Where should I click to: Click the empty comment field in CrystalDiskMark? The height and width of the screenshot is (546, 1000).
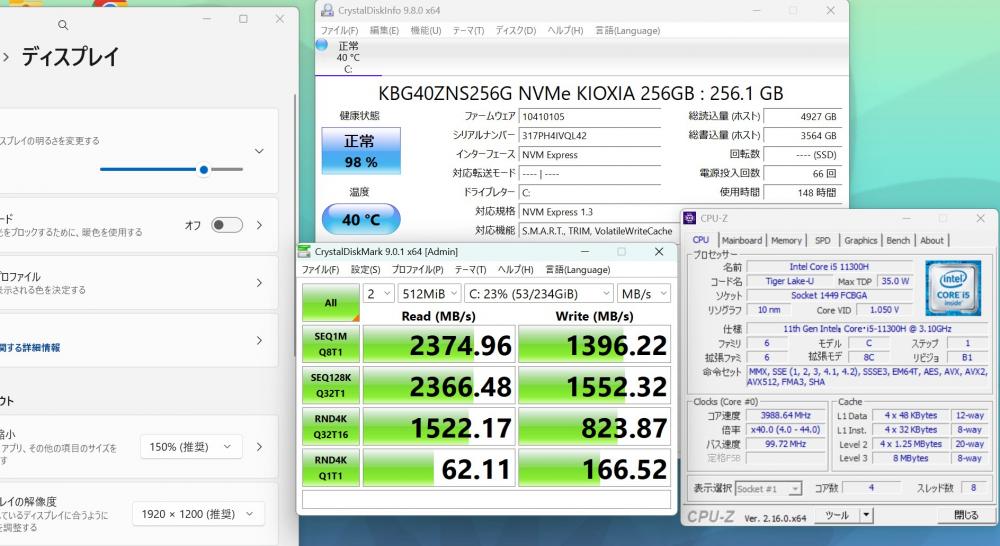click(486, 499)
